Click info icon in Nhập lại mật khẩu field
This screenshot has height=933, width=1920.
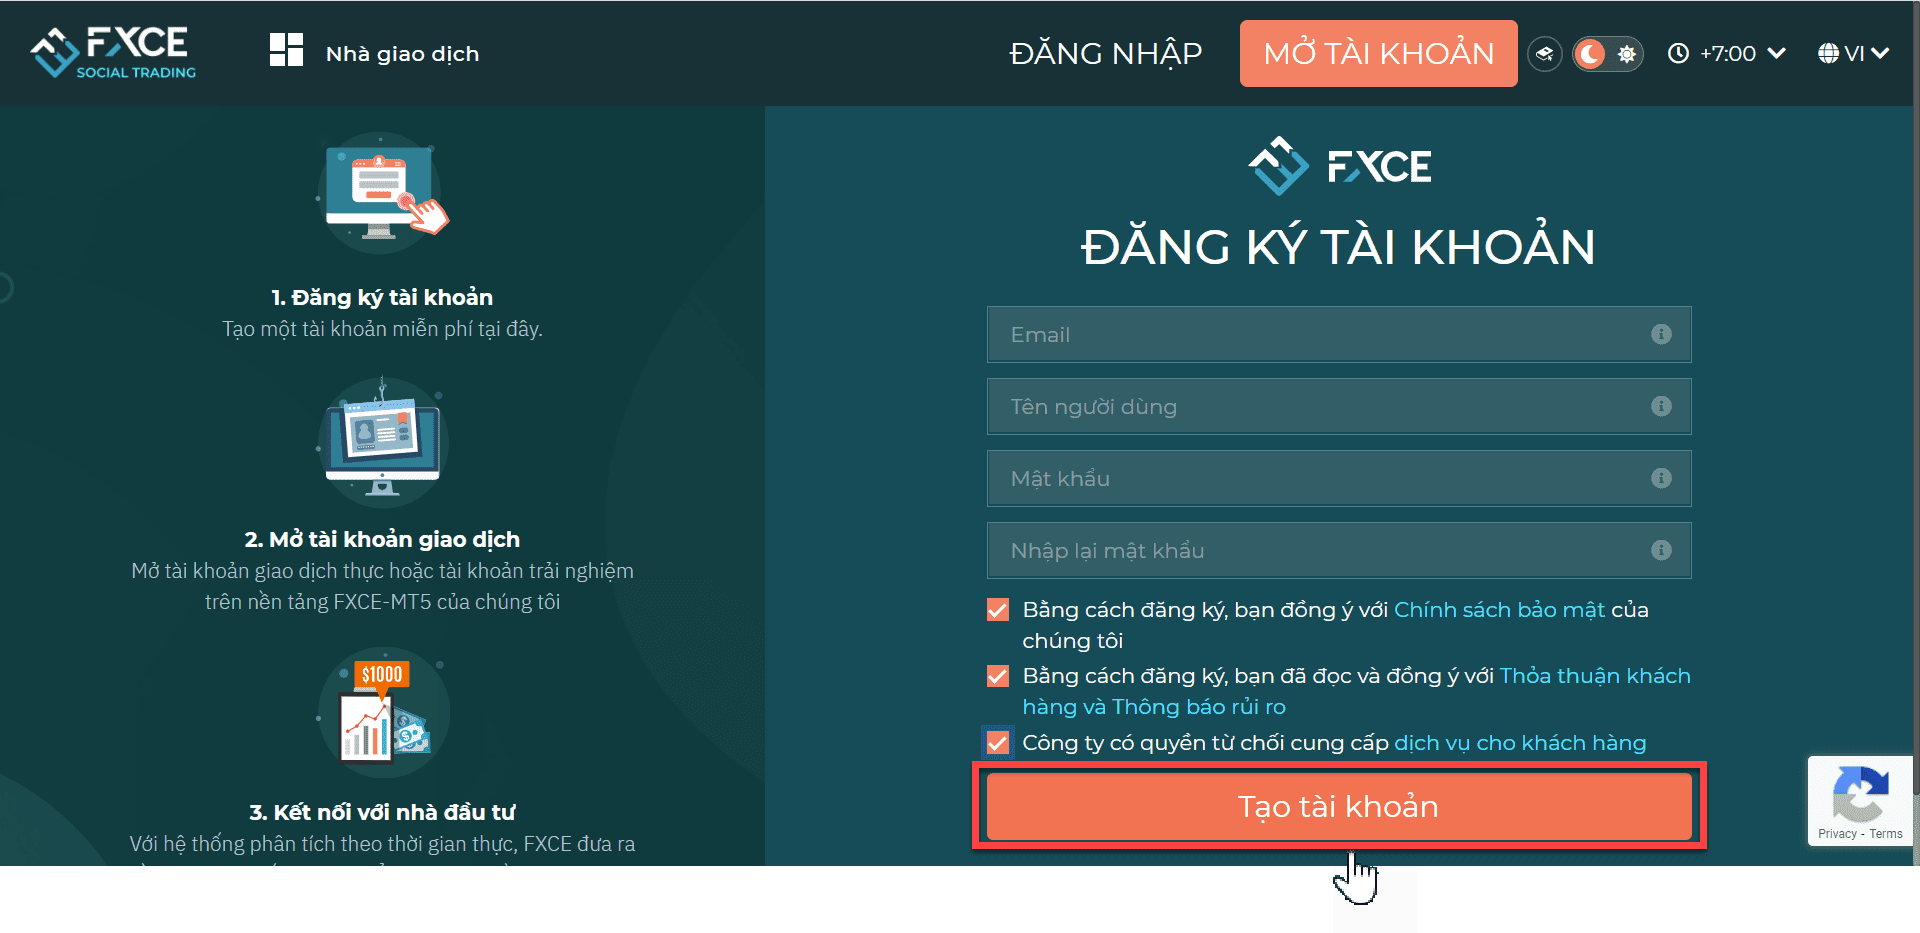1661,550
